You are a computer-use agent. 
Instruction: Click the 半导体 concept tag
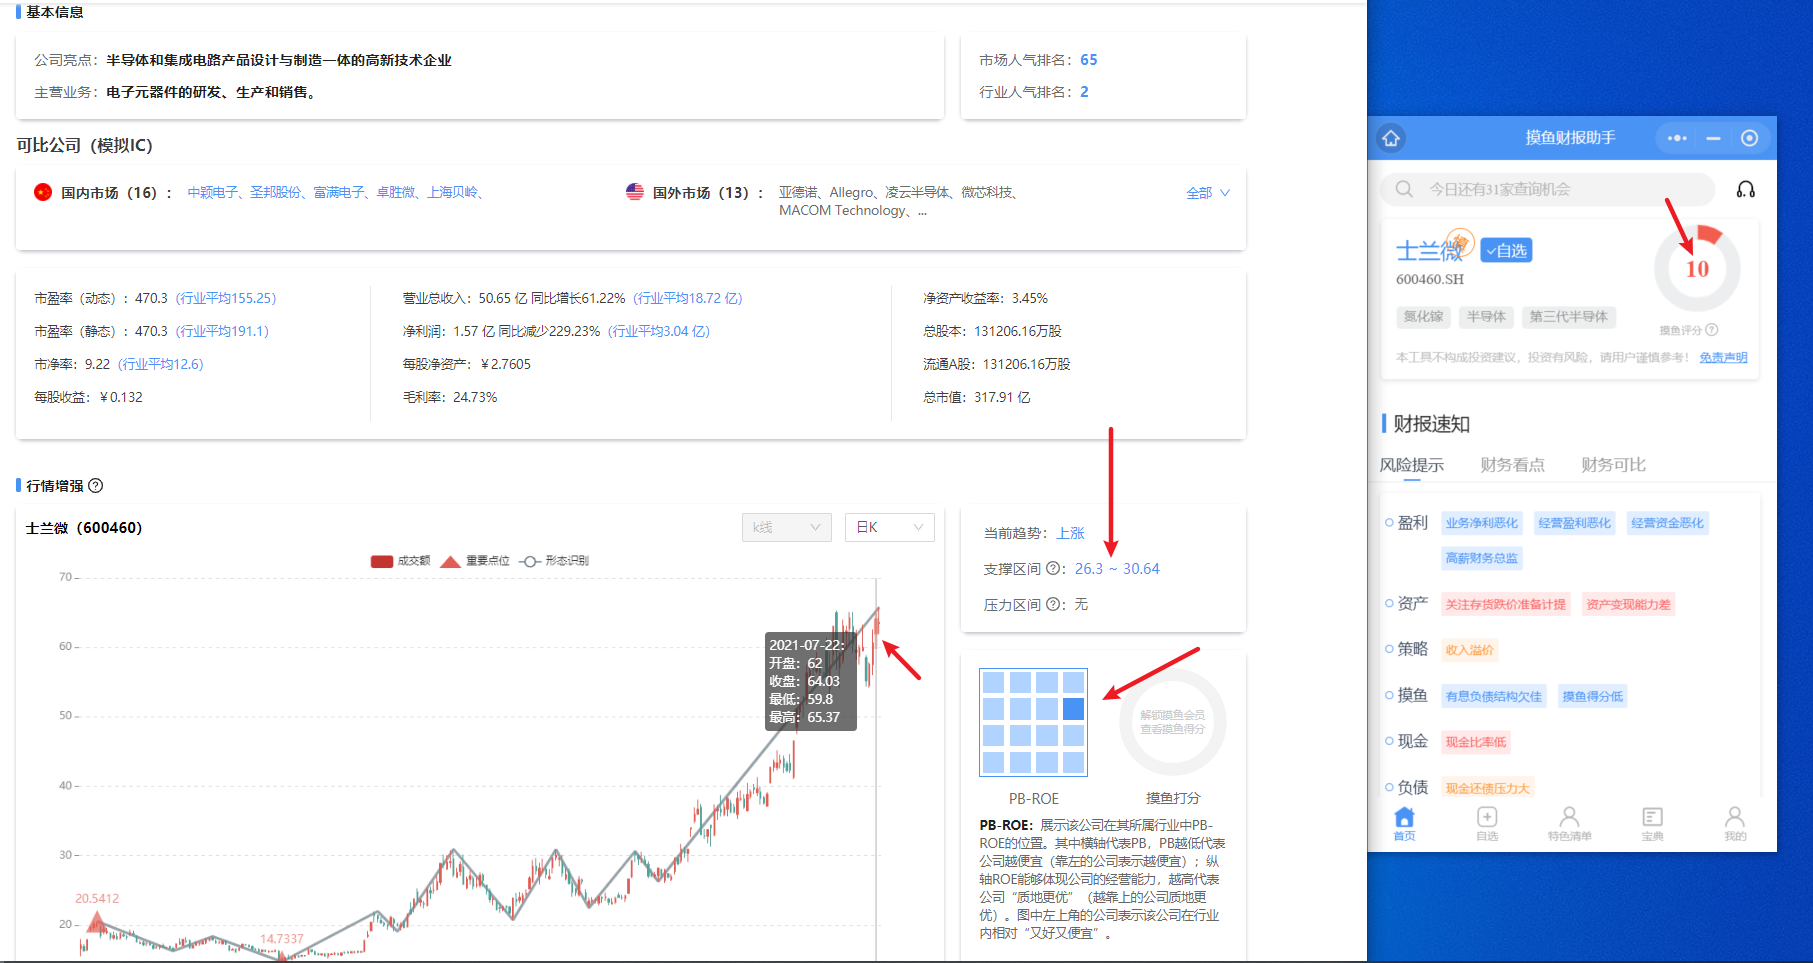(1486, 317)
